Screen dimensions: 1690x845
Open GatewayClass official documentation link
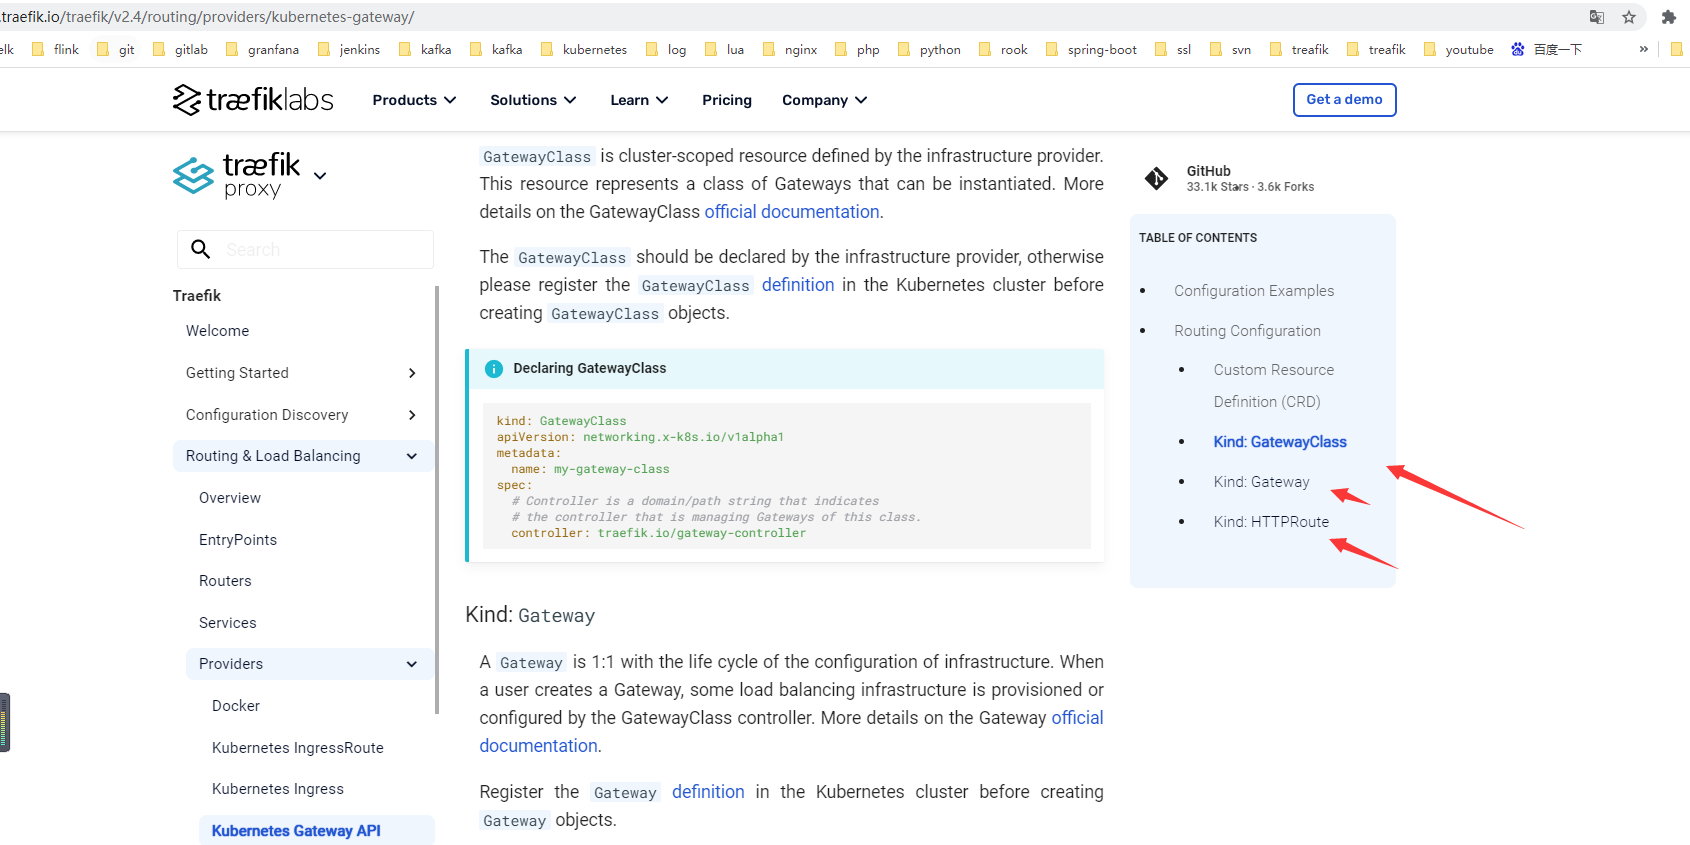click(x=792, y=212)
